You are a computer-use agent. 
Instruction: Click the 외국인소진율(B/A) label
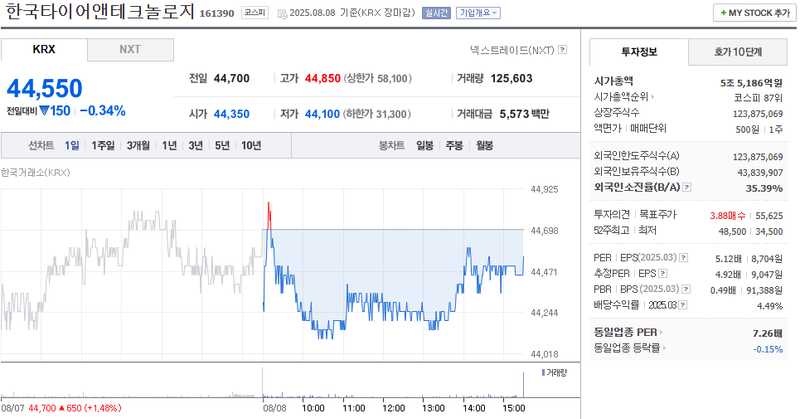pyautogui.click(x=637, y=187)
